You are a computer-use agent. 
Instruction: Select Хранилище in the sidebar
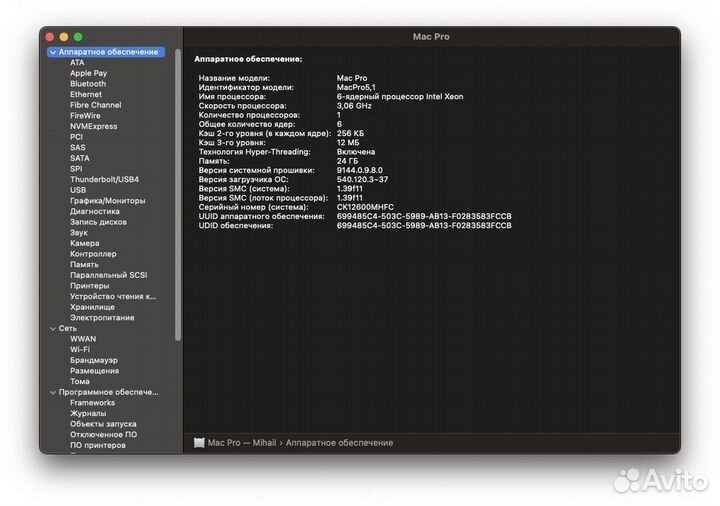92,307
